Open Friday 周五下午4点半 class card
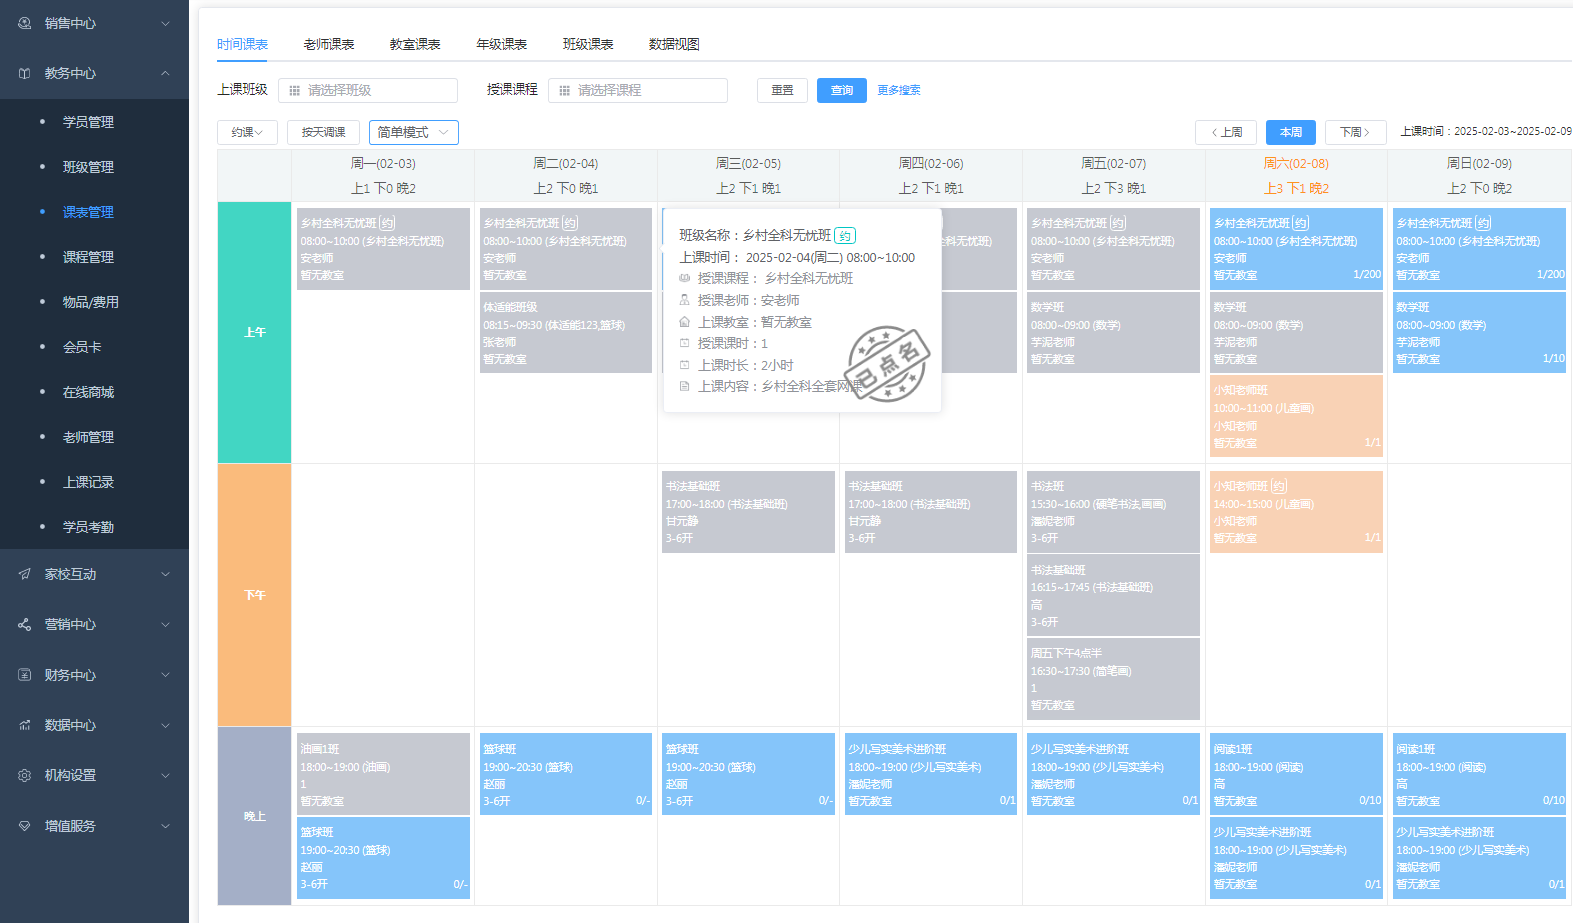1573x923 pixels. [x=1113, y=679]
